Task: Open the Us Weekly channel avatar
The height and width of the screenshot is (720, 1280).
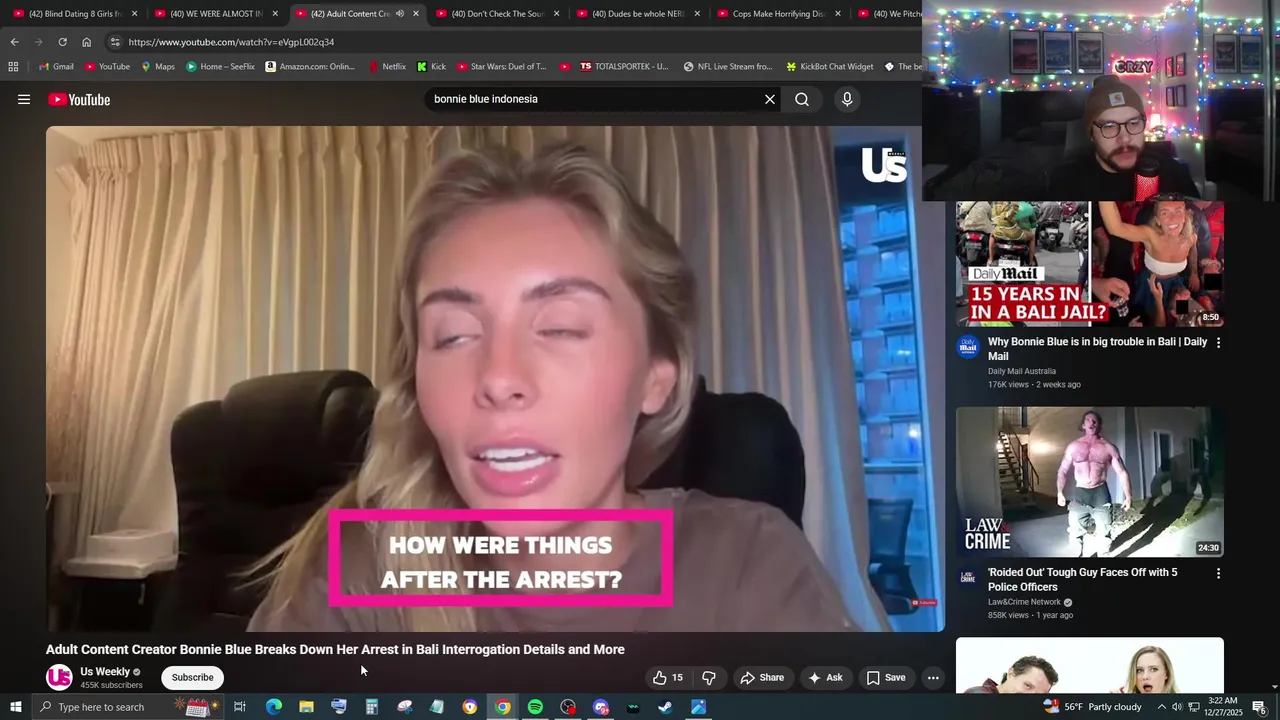Action: 59,677
